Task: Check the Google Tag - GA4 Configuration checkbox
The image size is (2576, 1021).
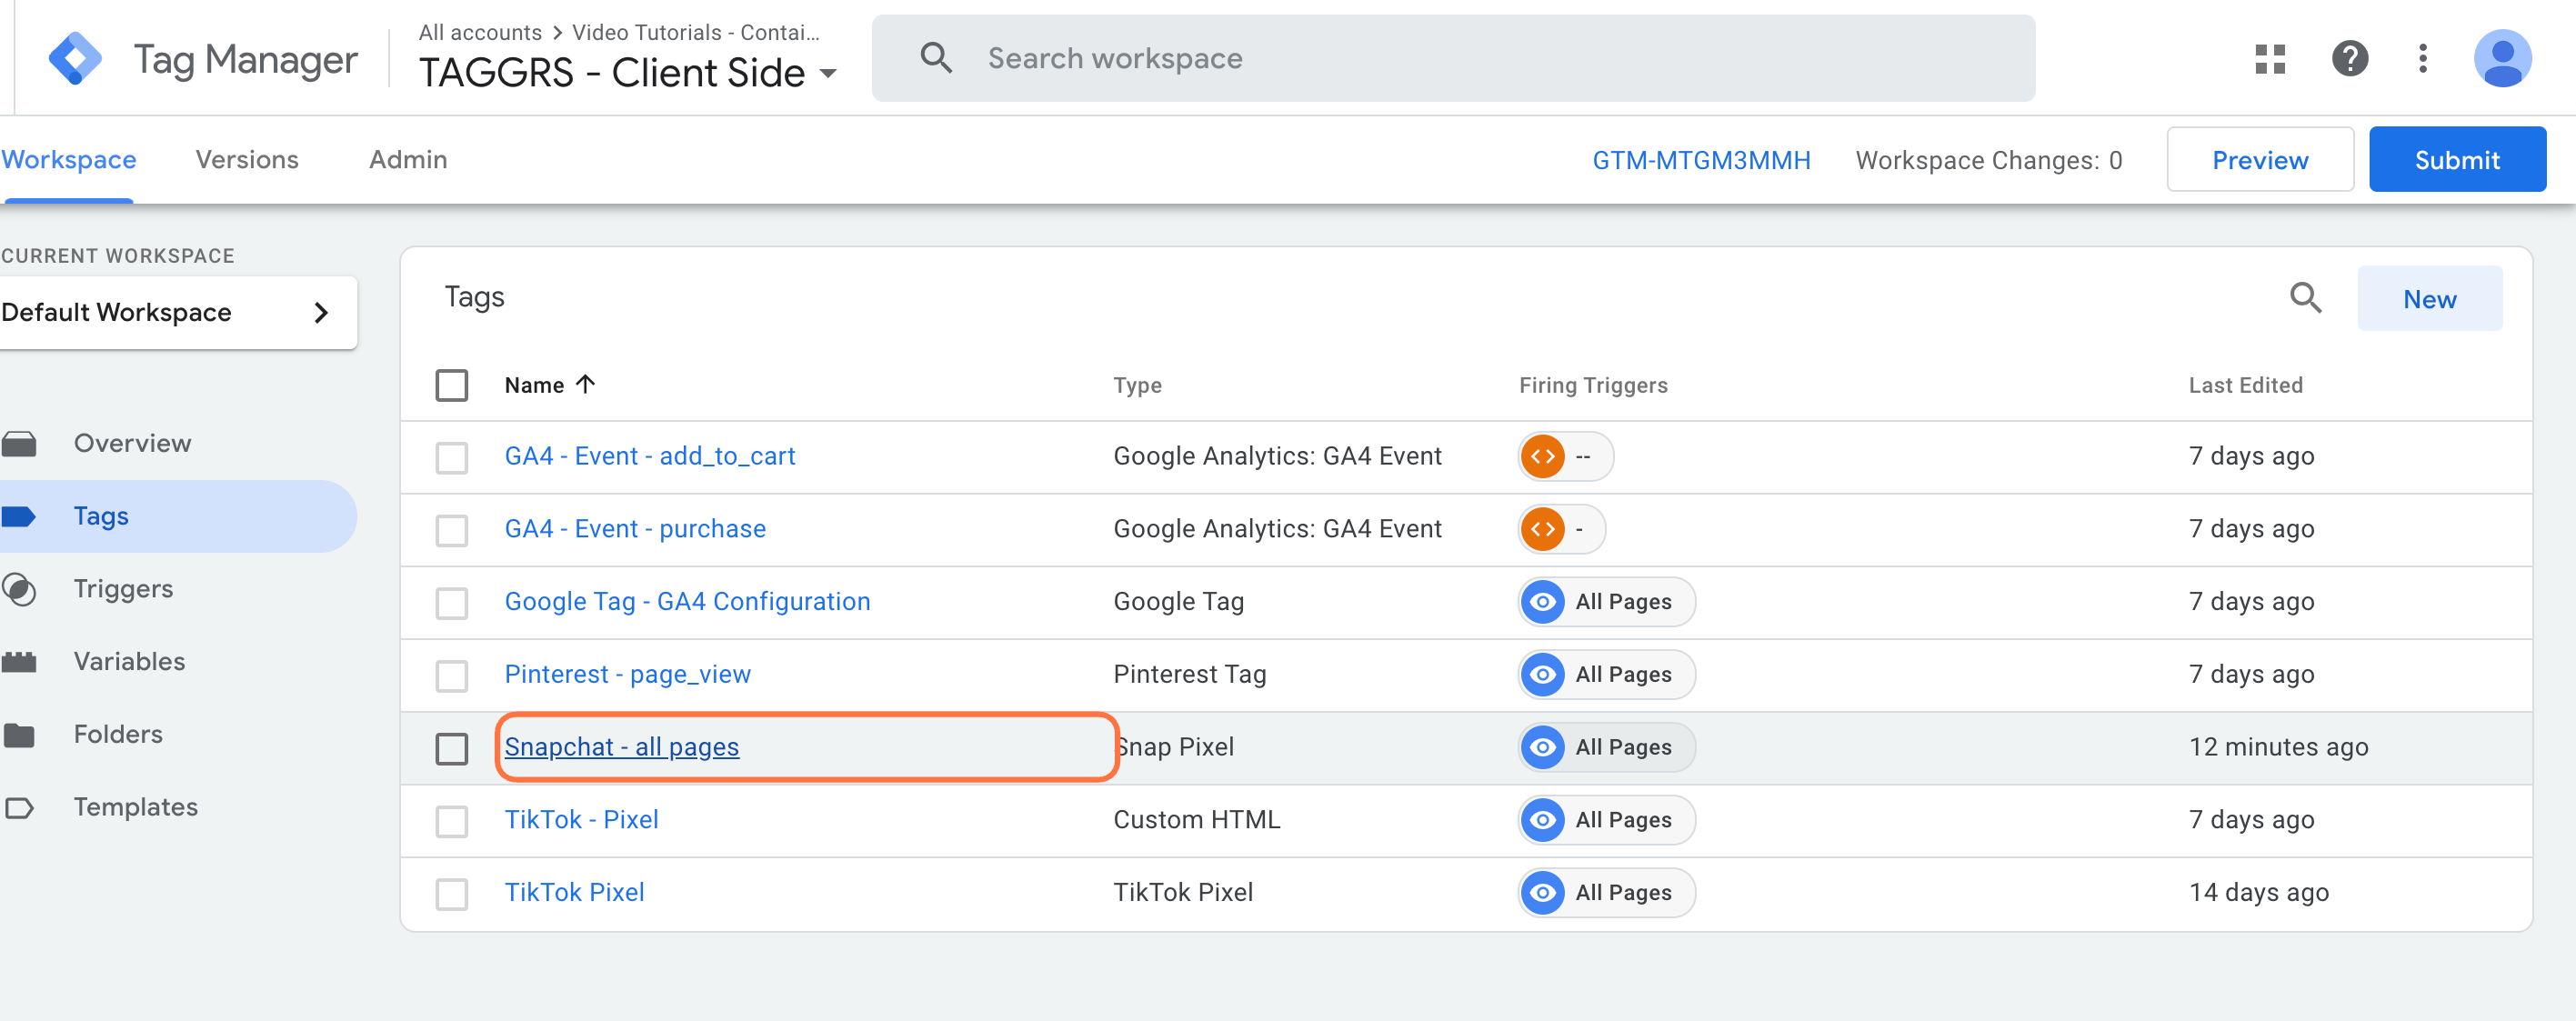Action: click(x=452, y=603)
